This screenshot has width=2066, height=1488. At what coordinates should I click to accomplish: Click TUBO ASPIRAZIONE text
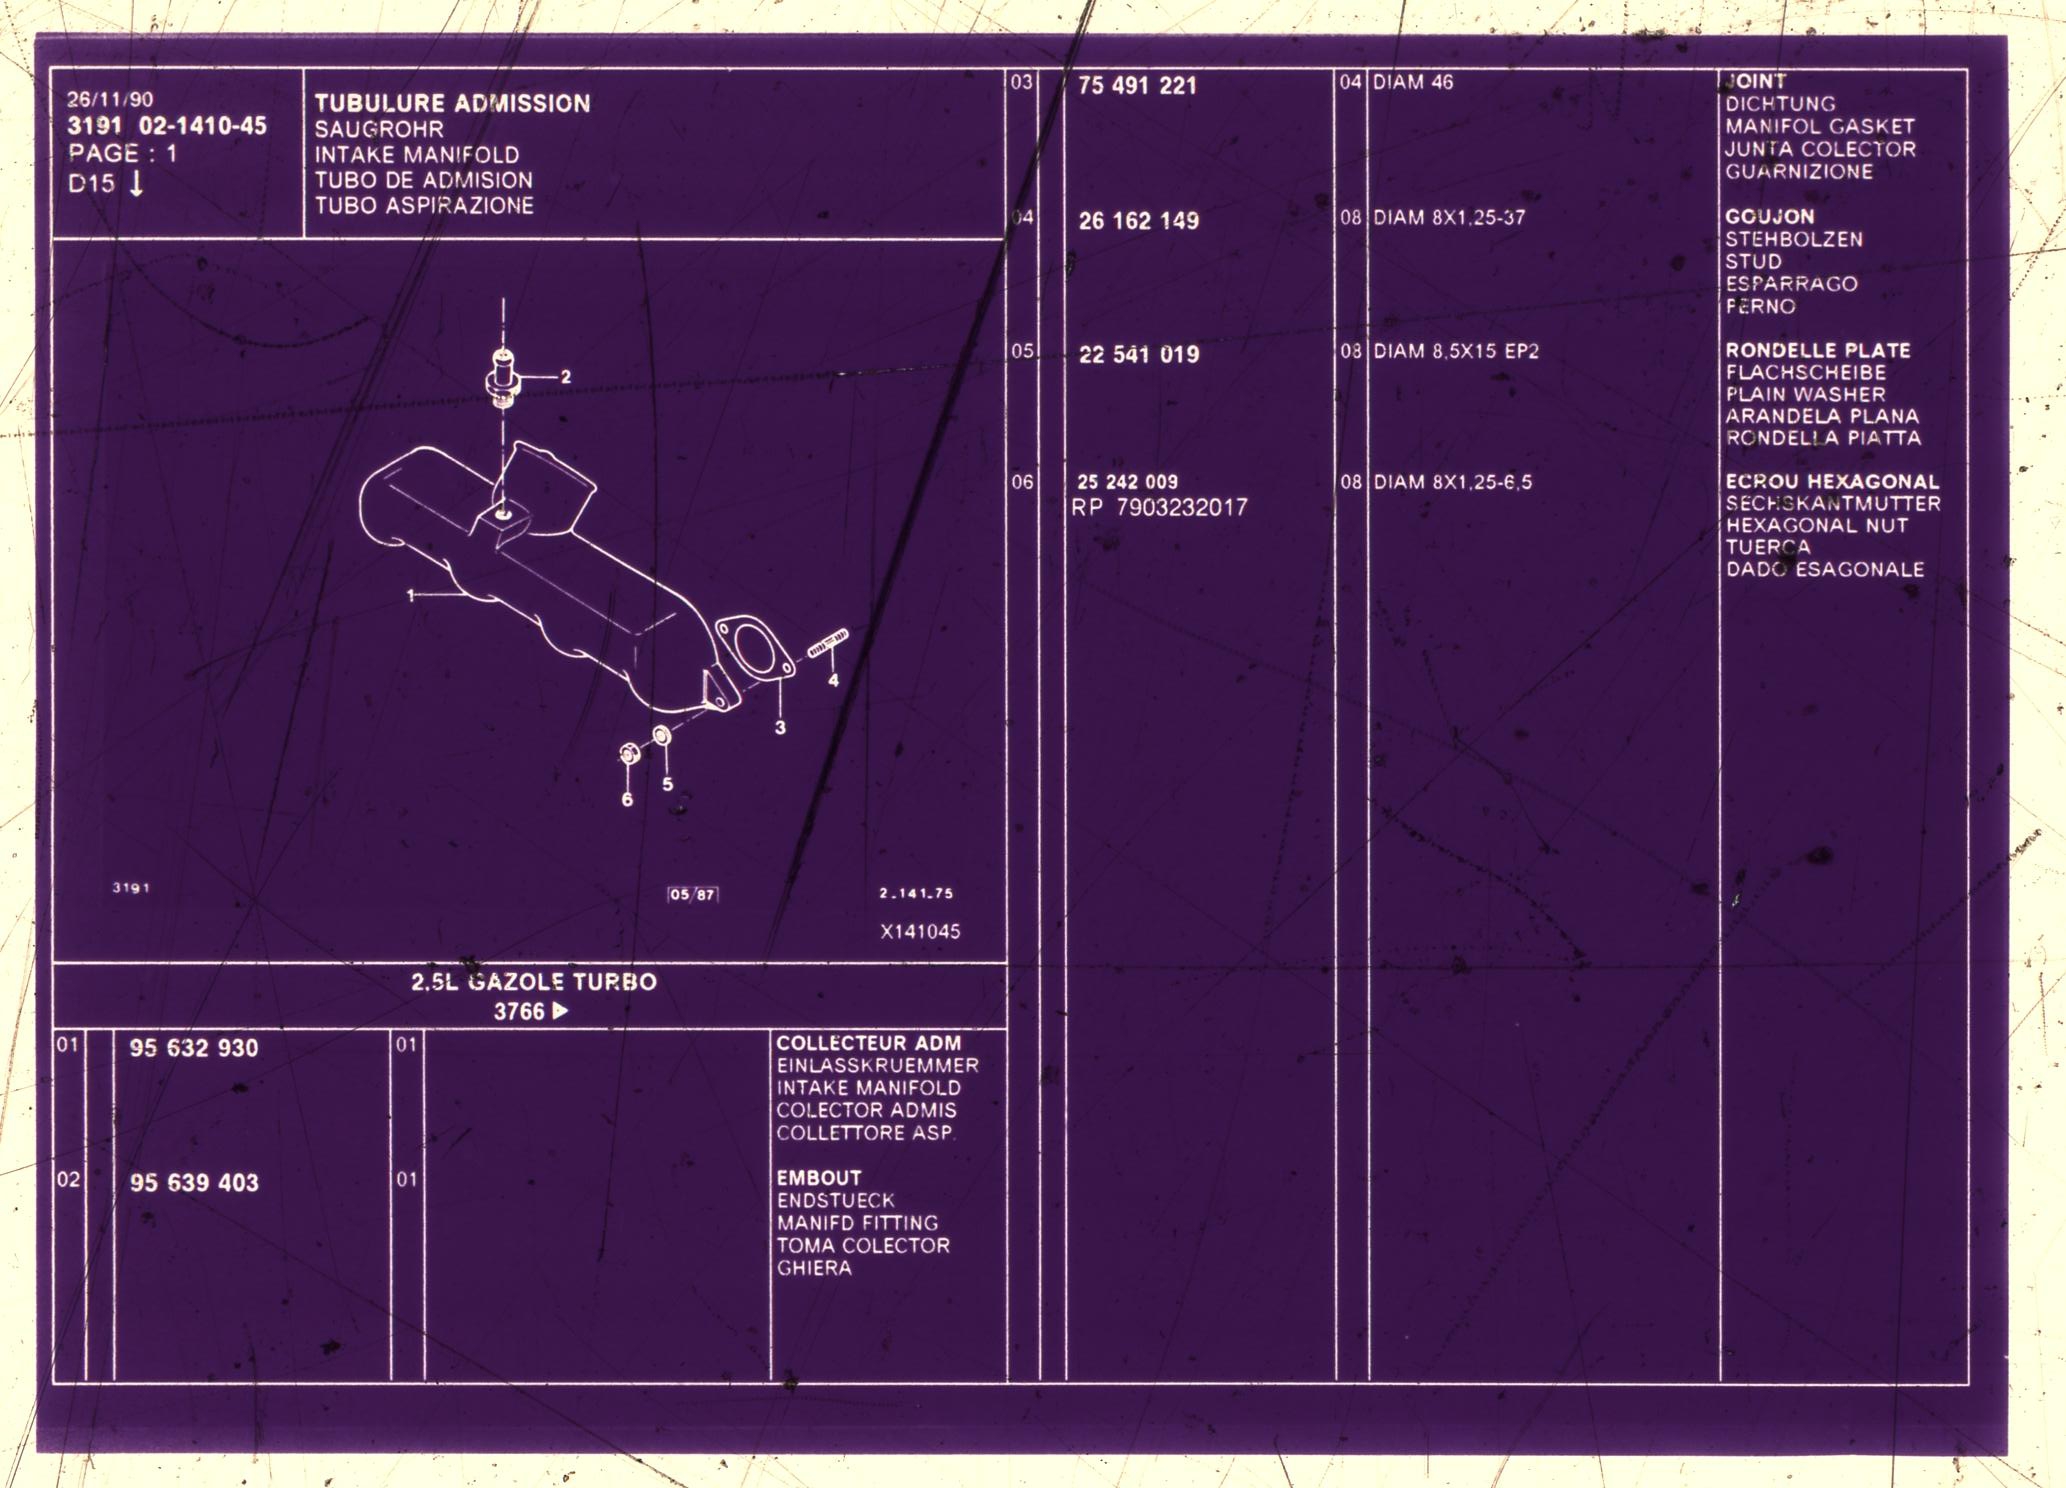pos(424,206)
